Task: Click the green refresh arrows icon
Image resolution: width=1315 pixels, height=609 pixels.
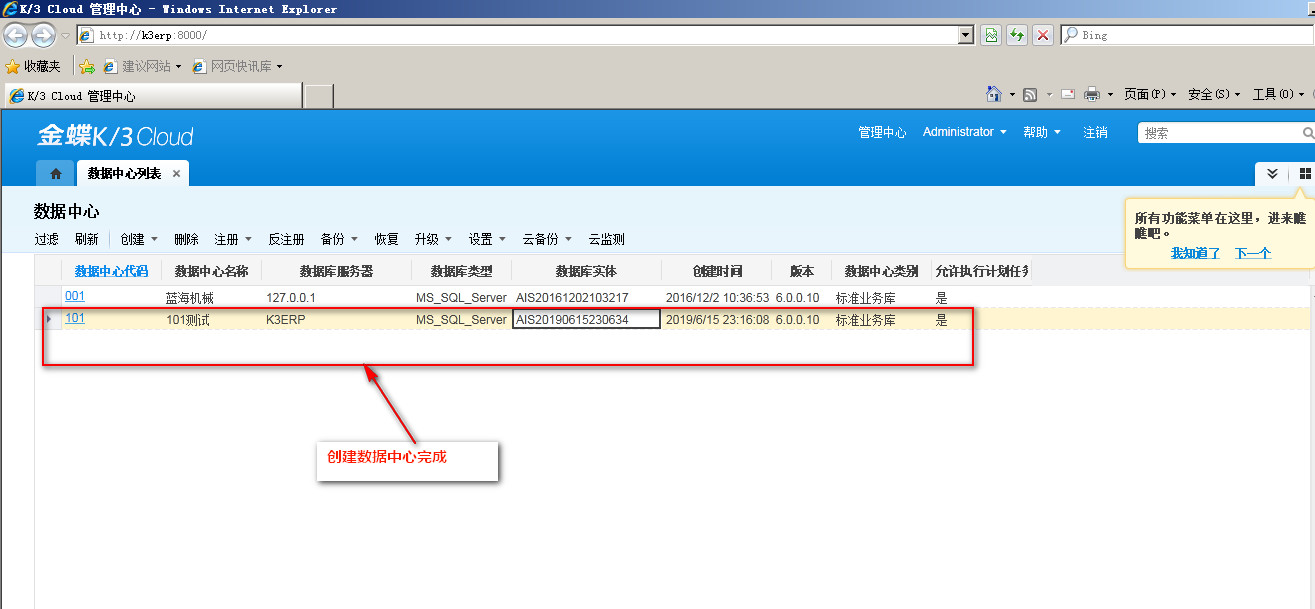Action: [1017, 35]
